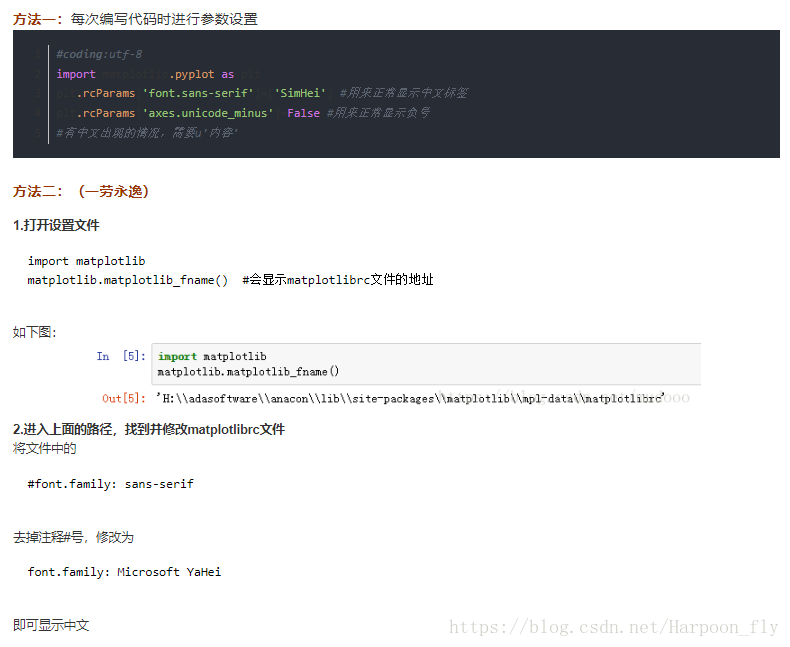The image size is (790, 647).
Task: Click the comment '#会显示matplotlibrc文件的地址'
Action: [x=338, y=280]
